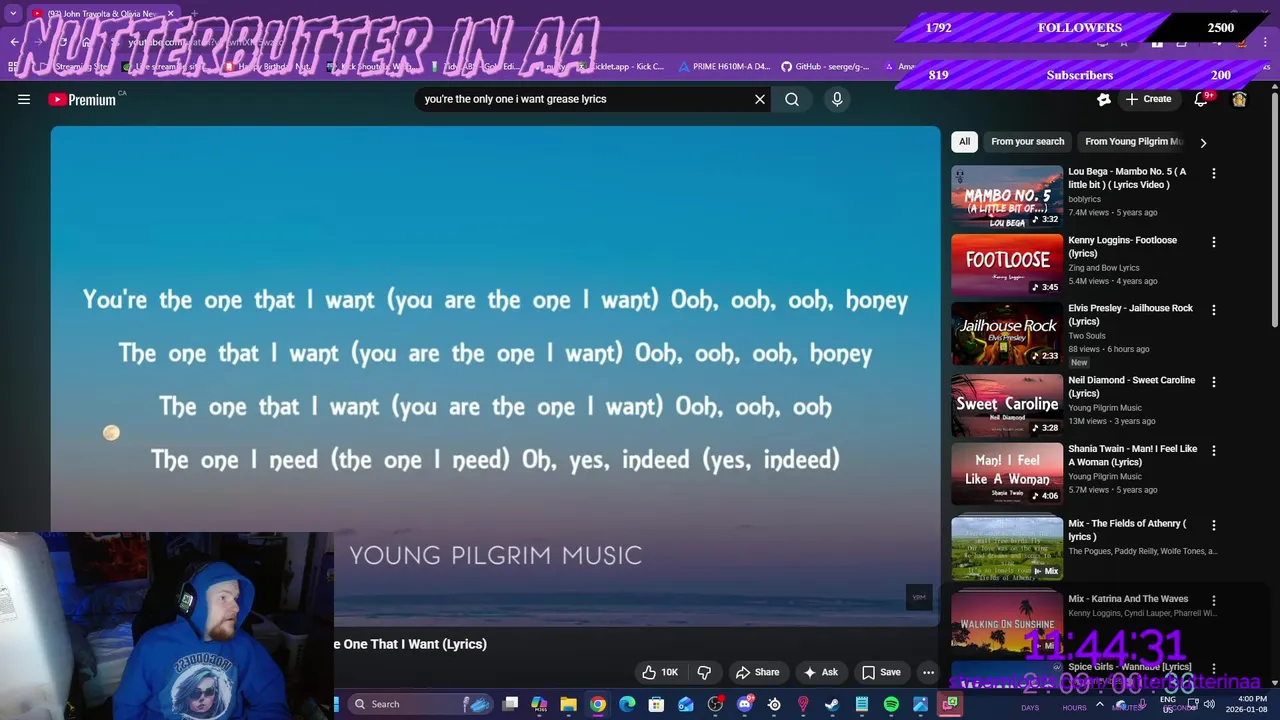This screenshot has width=1280, height=720.
Task: Open Discord from the taskbar
Action: pyautogui.click(x=744, y=704)
